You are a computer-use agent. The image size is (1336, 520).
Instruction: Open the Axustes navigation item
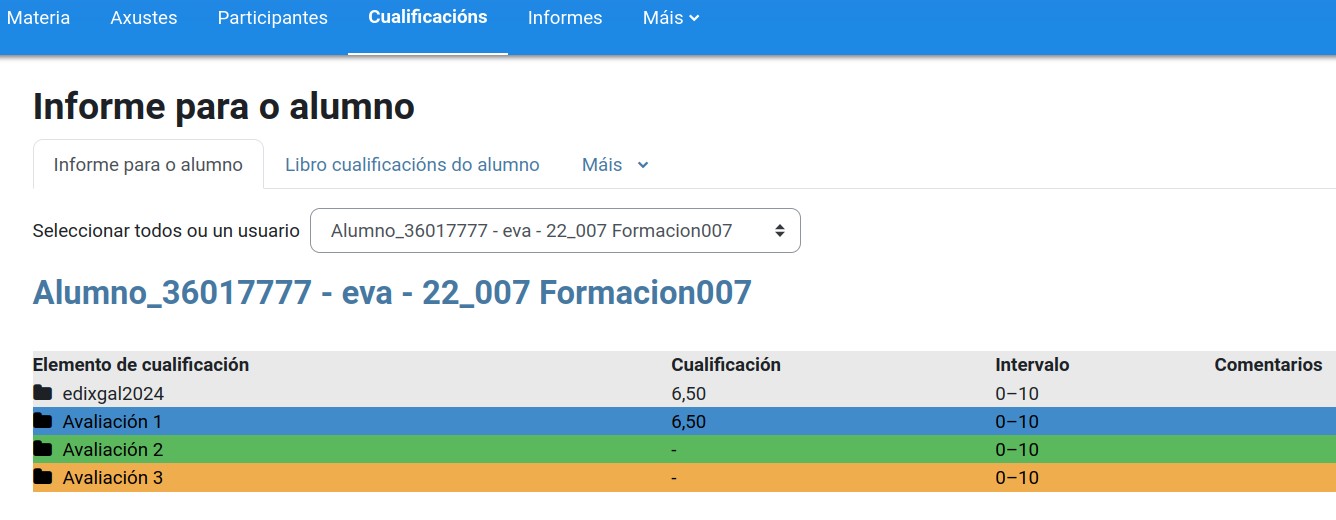click(x=144, y=18)
